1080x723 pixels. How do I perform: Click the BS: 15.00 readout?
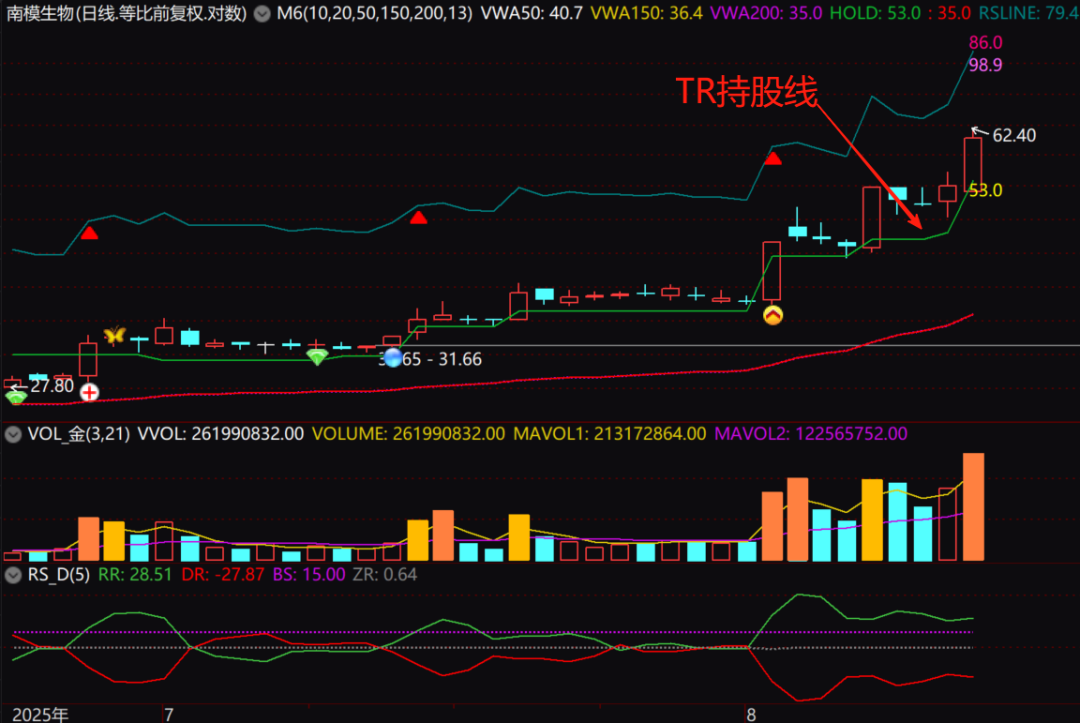tap(309, 575)
